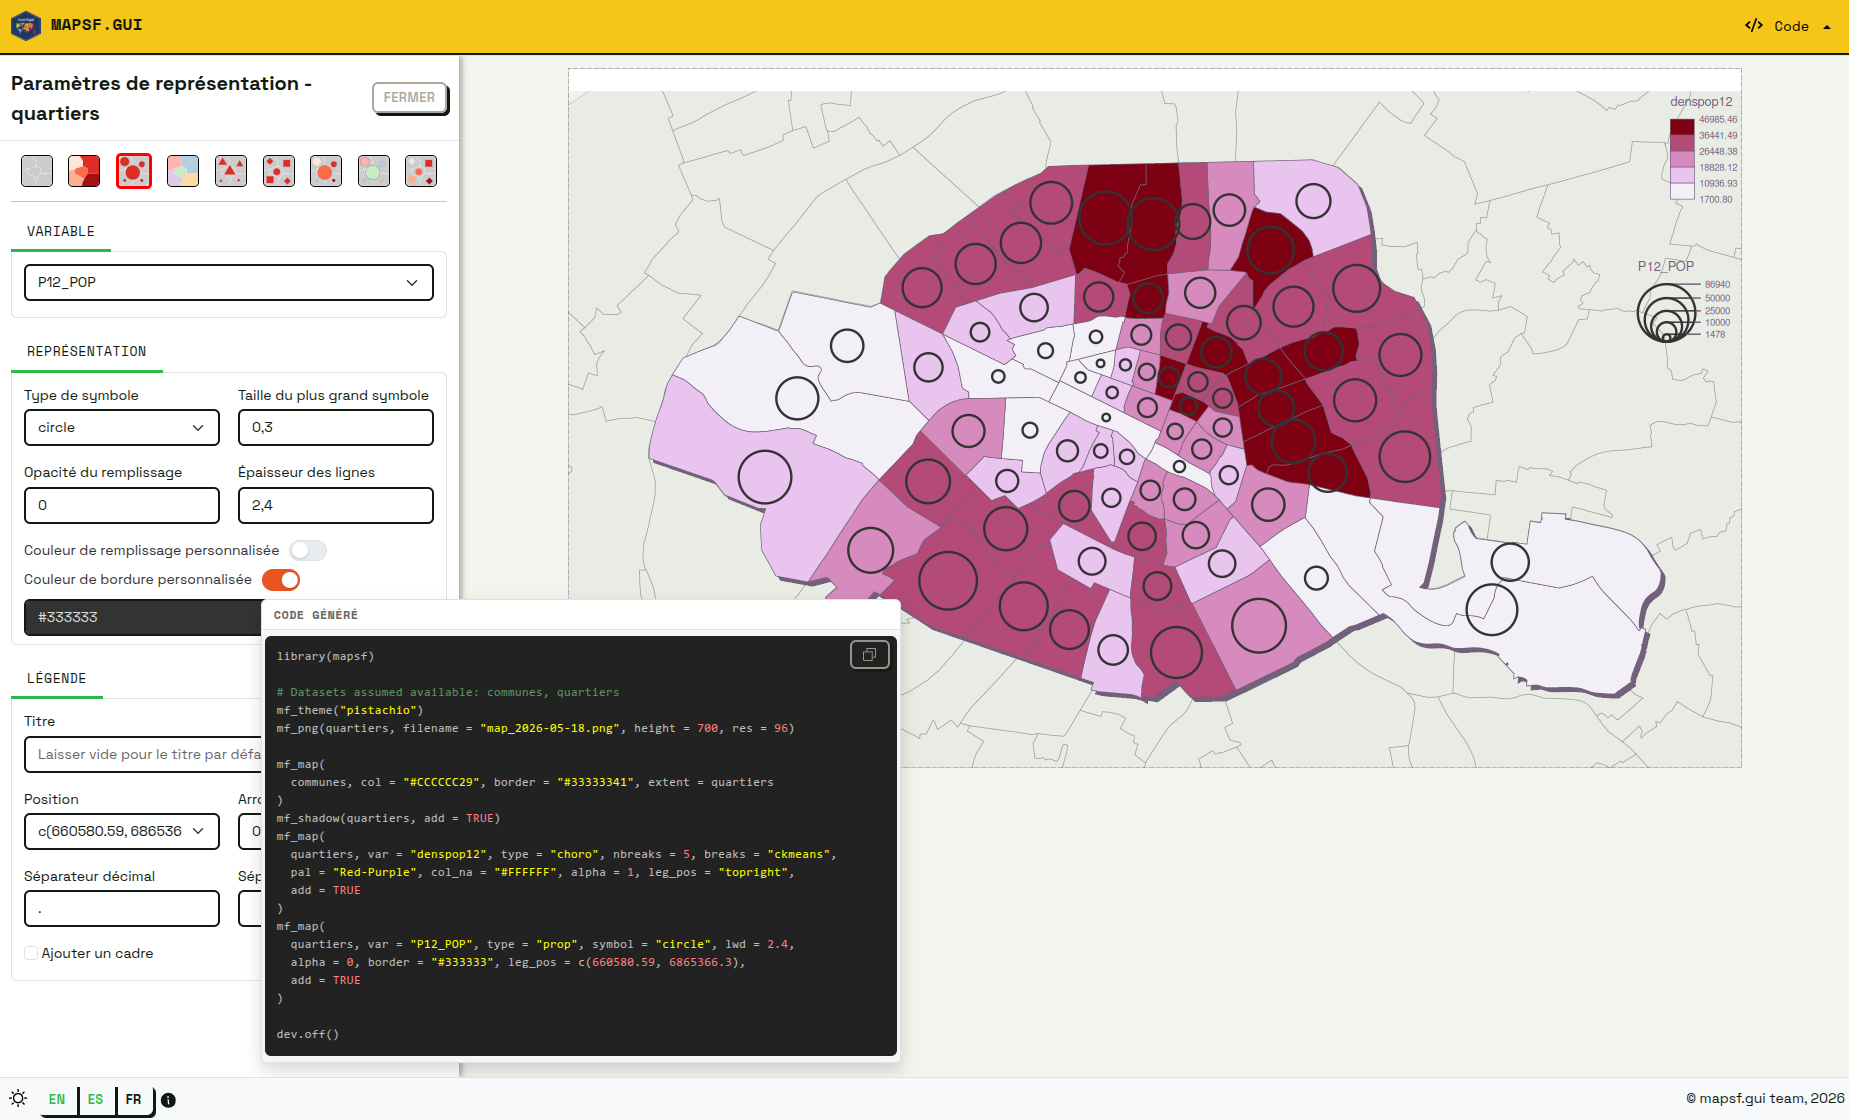This screenshot has height=1120, width=1849.
Task: Copy the generated code with the copy icon
Action: pos(869,655)
